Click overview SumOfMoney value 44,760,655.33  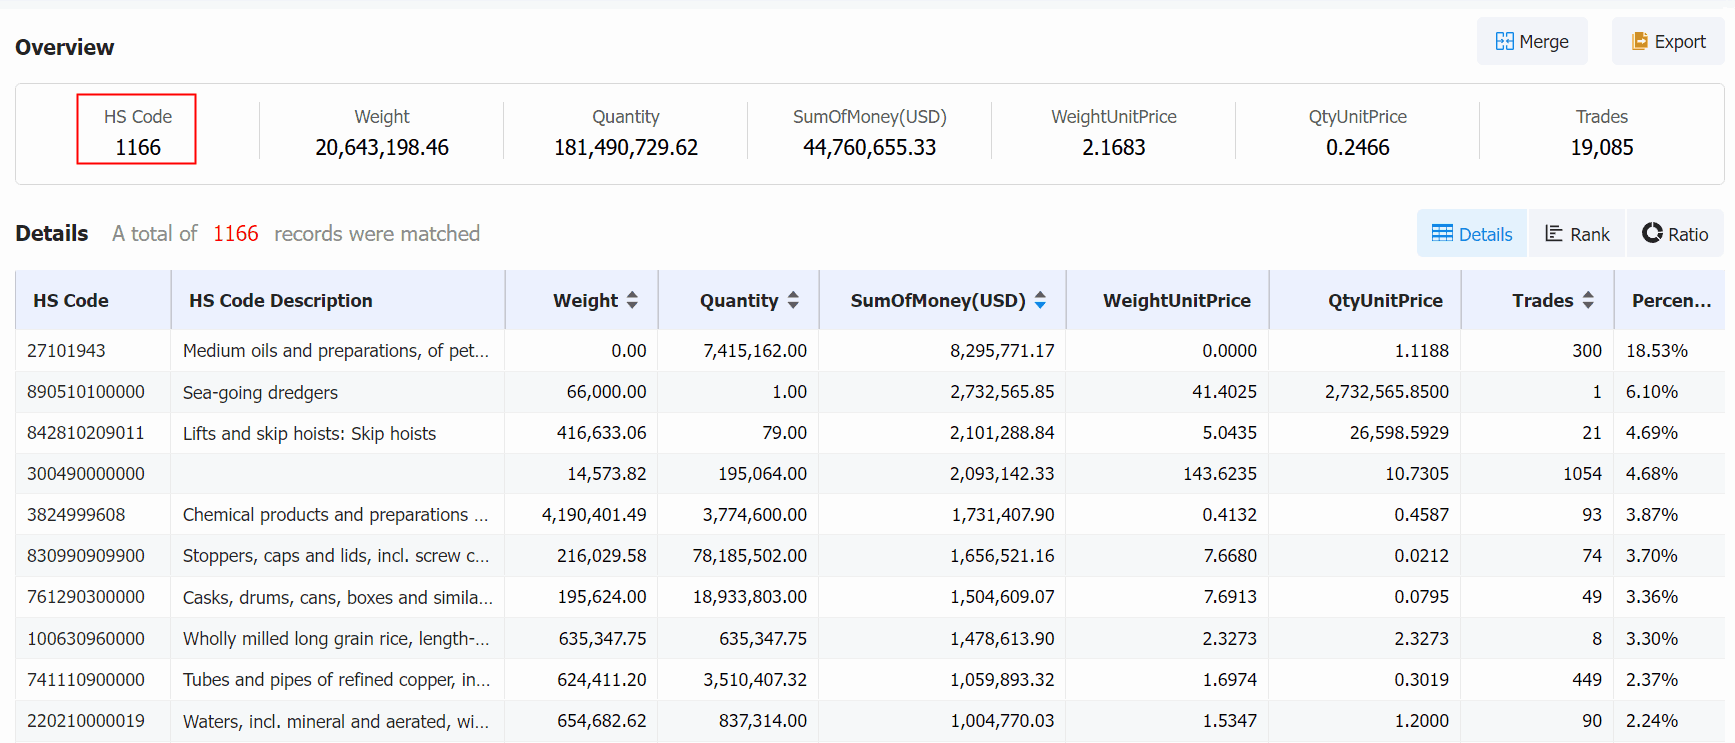coord(870,148)
